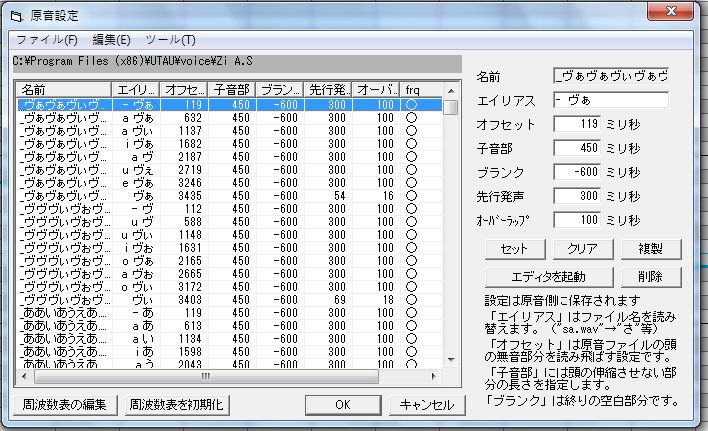The image size is (708, 431).
Task: Sort by ブラン… blank column header
Action: coord(280,89)
